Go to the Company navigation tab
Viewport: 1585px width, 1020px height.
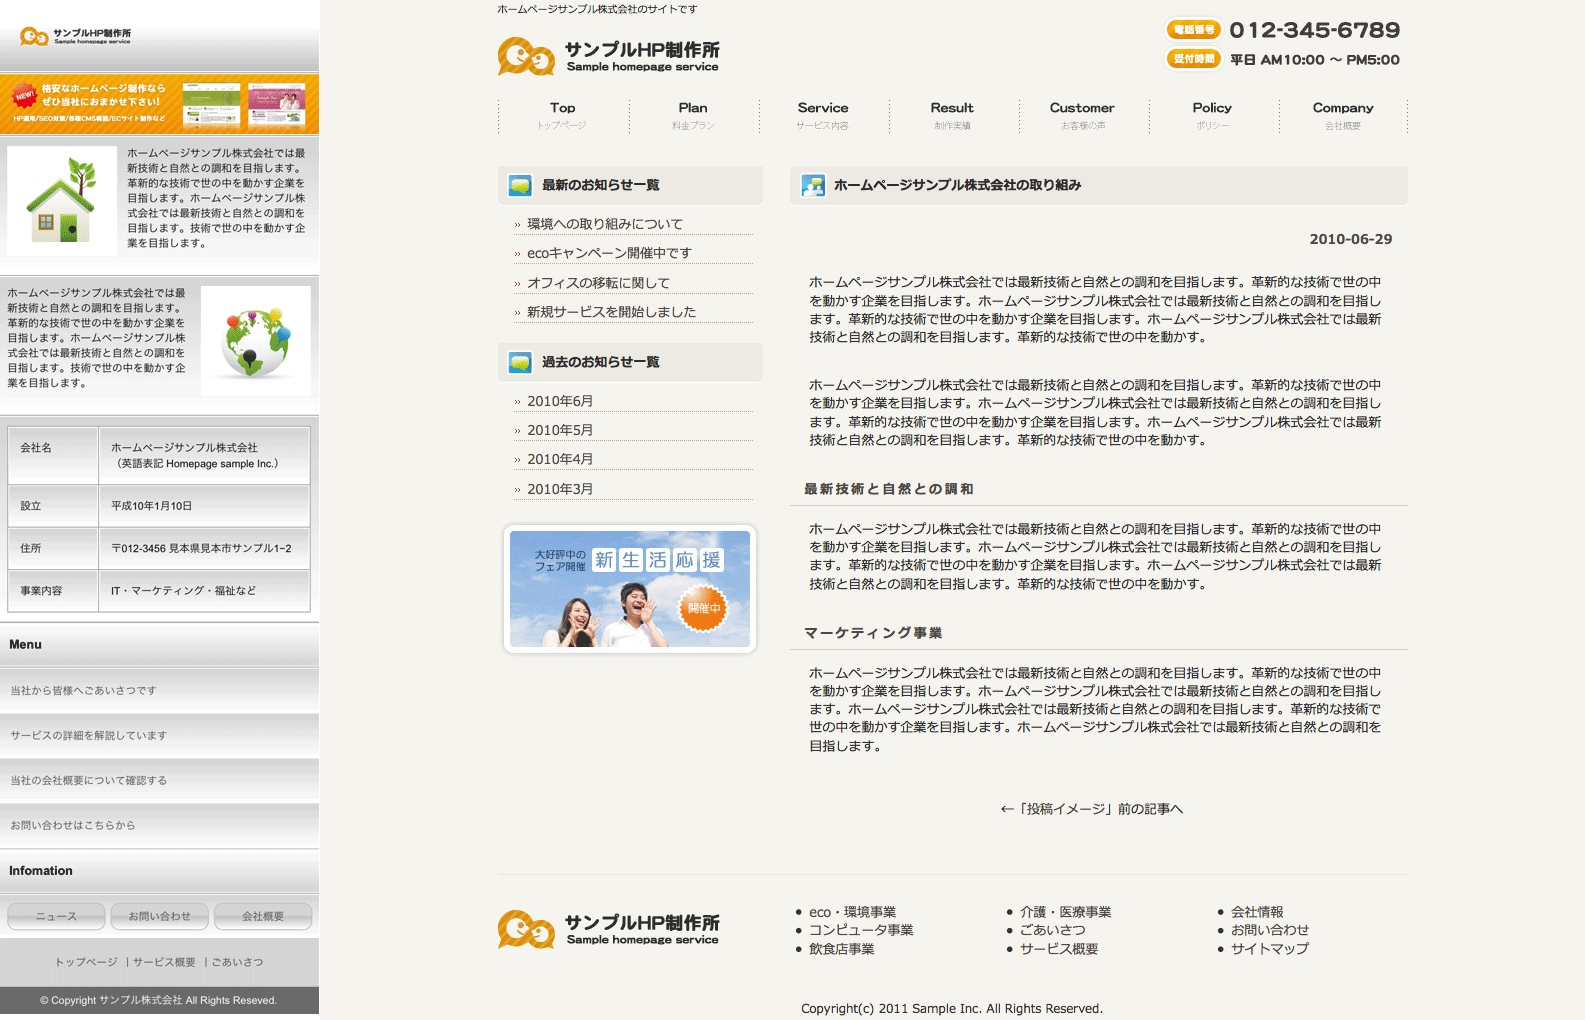point(1342,114)
